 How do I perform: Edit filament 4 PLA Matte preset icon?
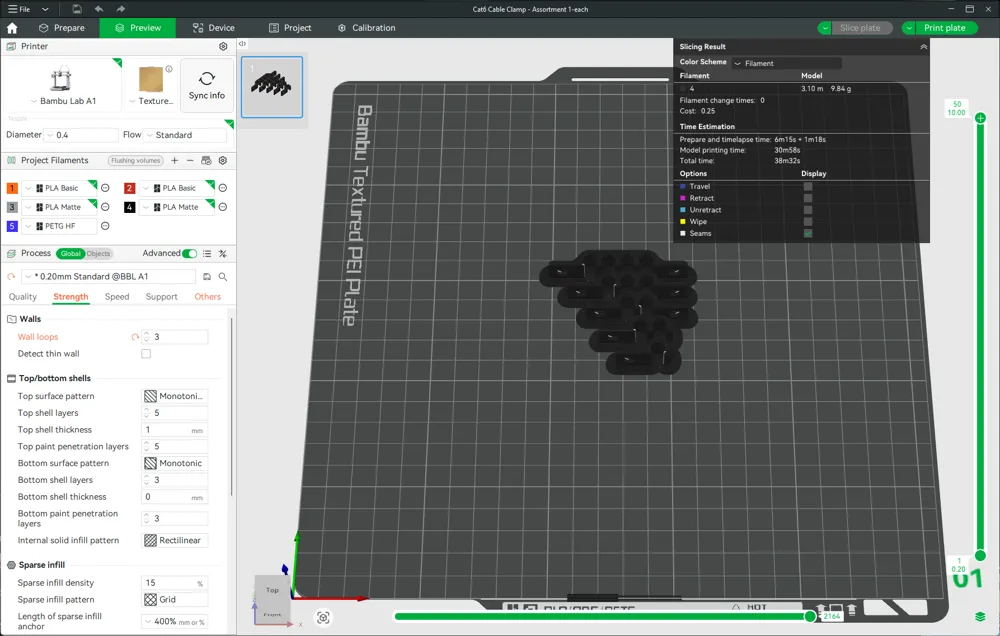[223, 207]
